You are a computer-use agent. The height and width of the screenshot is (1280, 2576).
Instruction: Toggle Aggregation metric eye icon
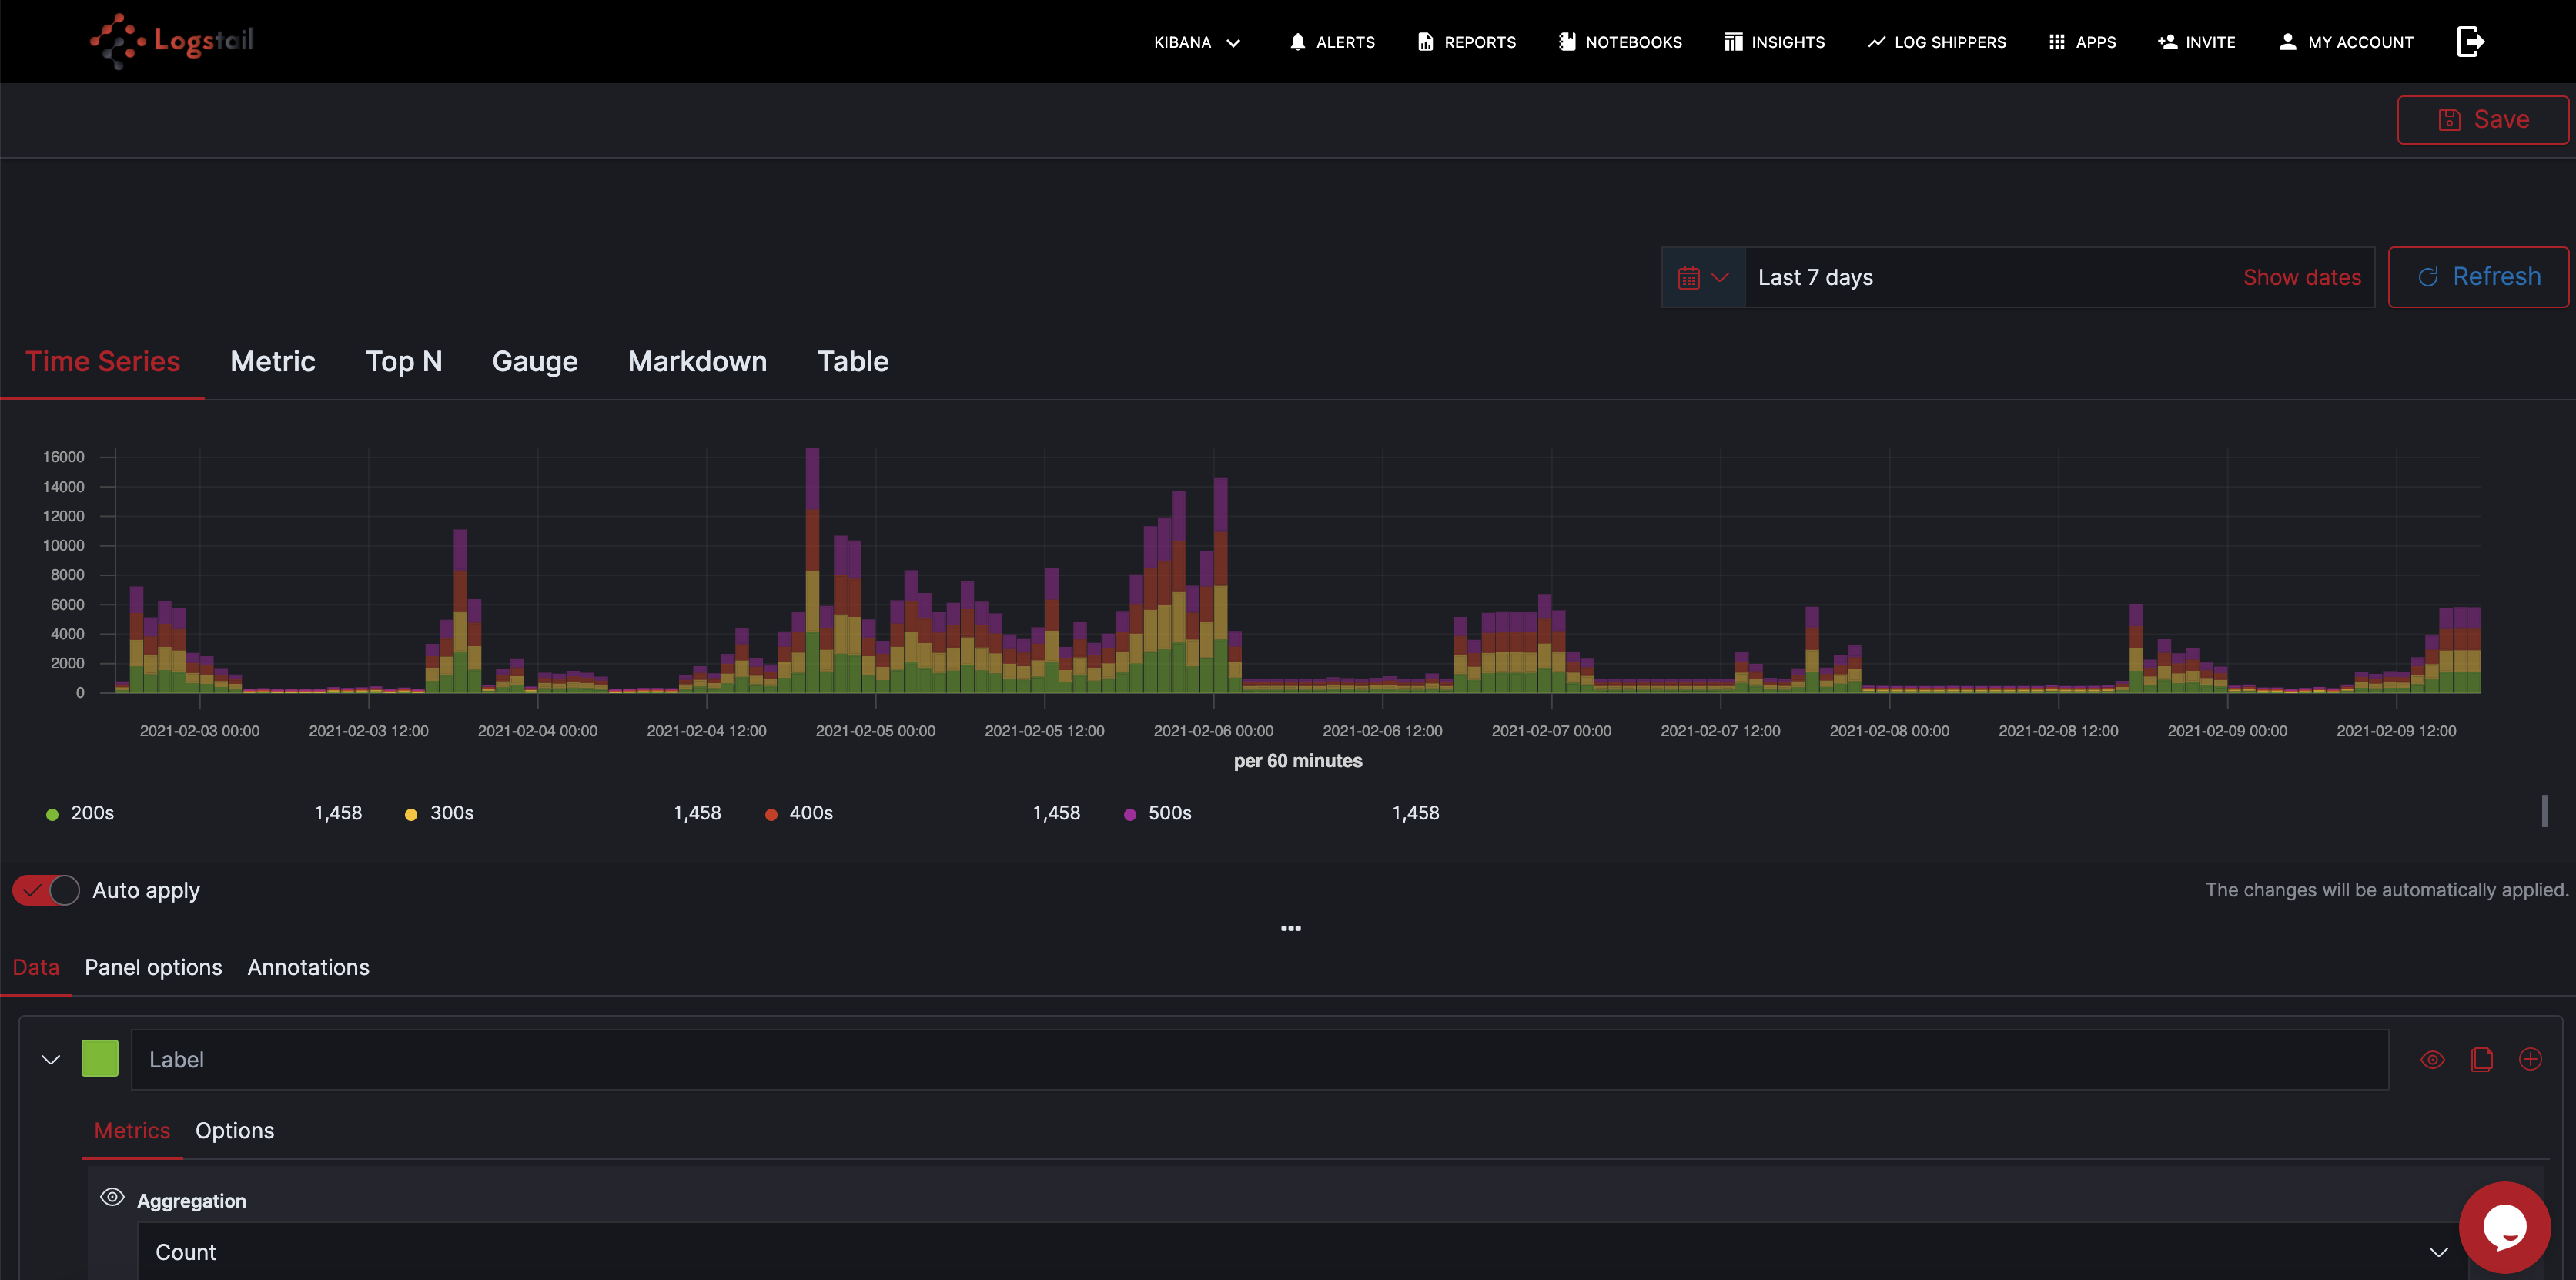[112, 1197]
